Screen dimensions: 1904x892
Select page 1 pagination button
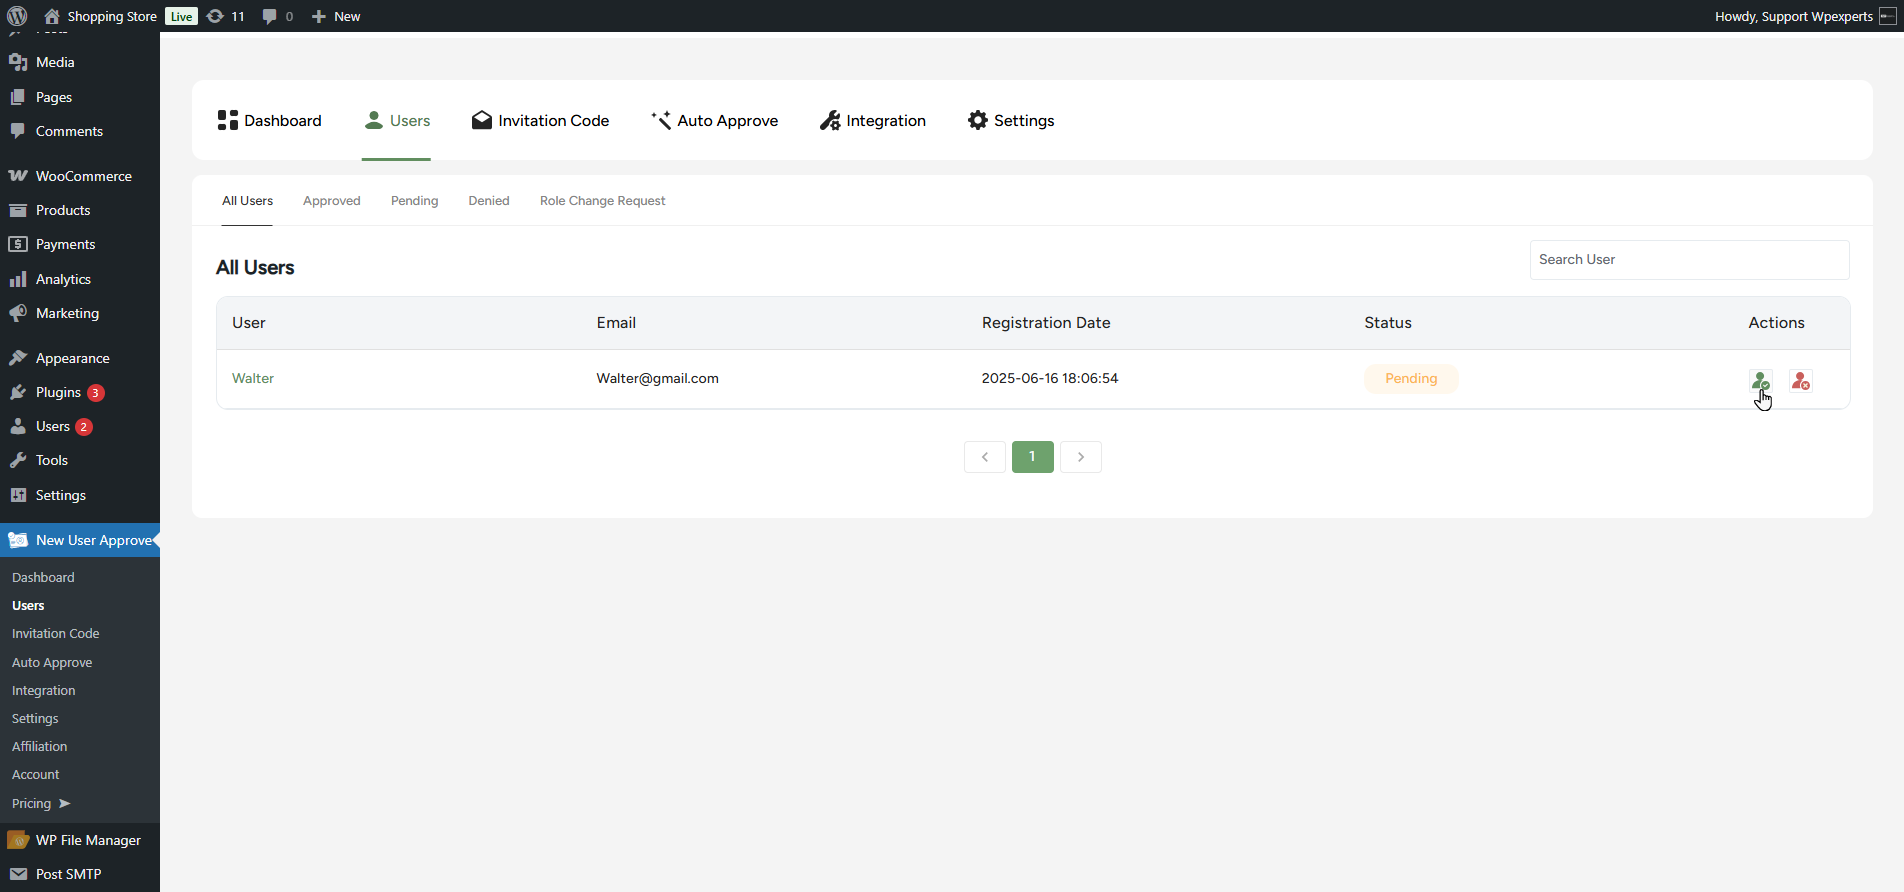pyautogui.click(x=1032, y=457)
